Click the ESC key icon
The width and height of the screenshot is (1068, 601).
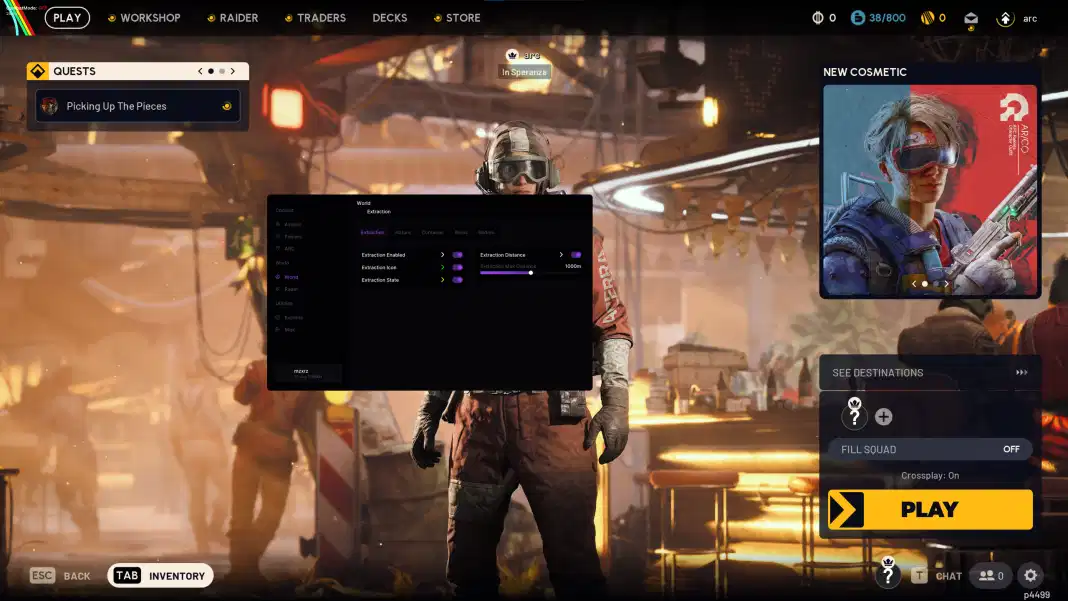click(x=42, y=575)
